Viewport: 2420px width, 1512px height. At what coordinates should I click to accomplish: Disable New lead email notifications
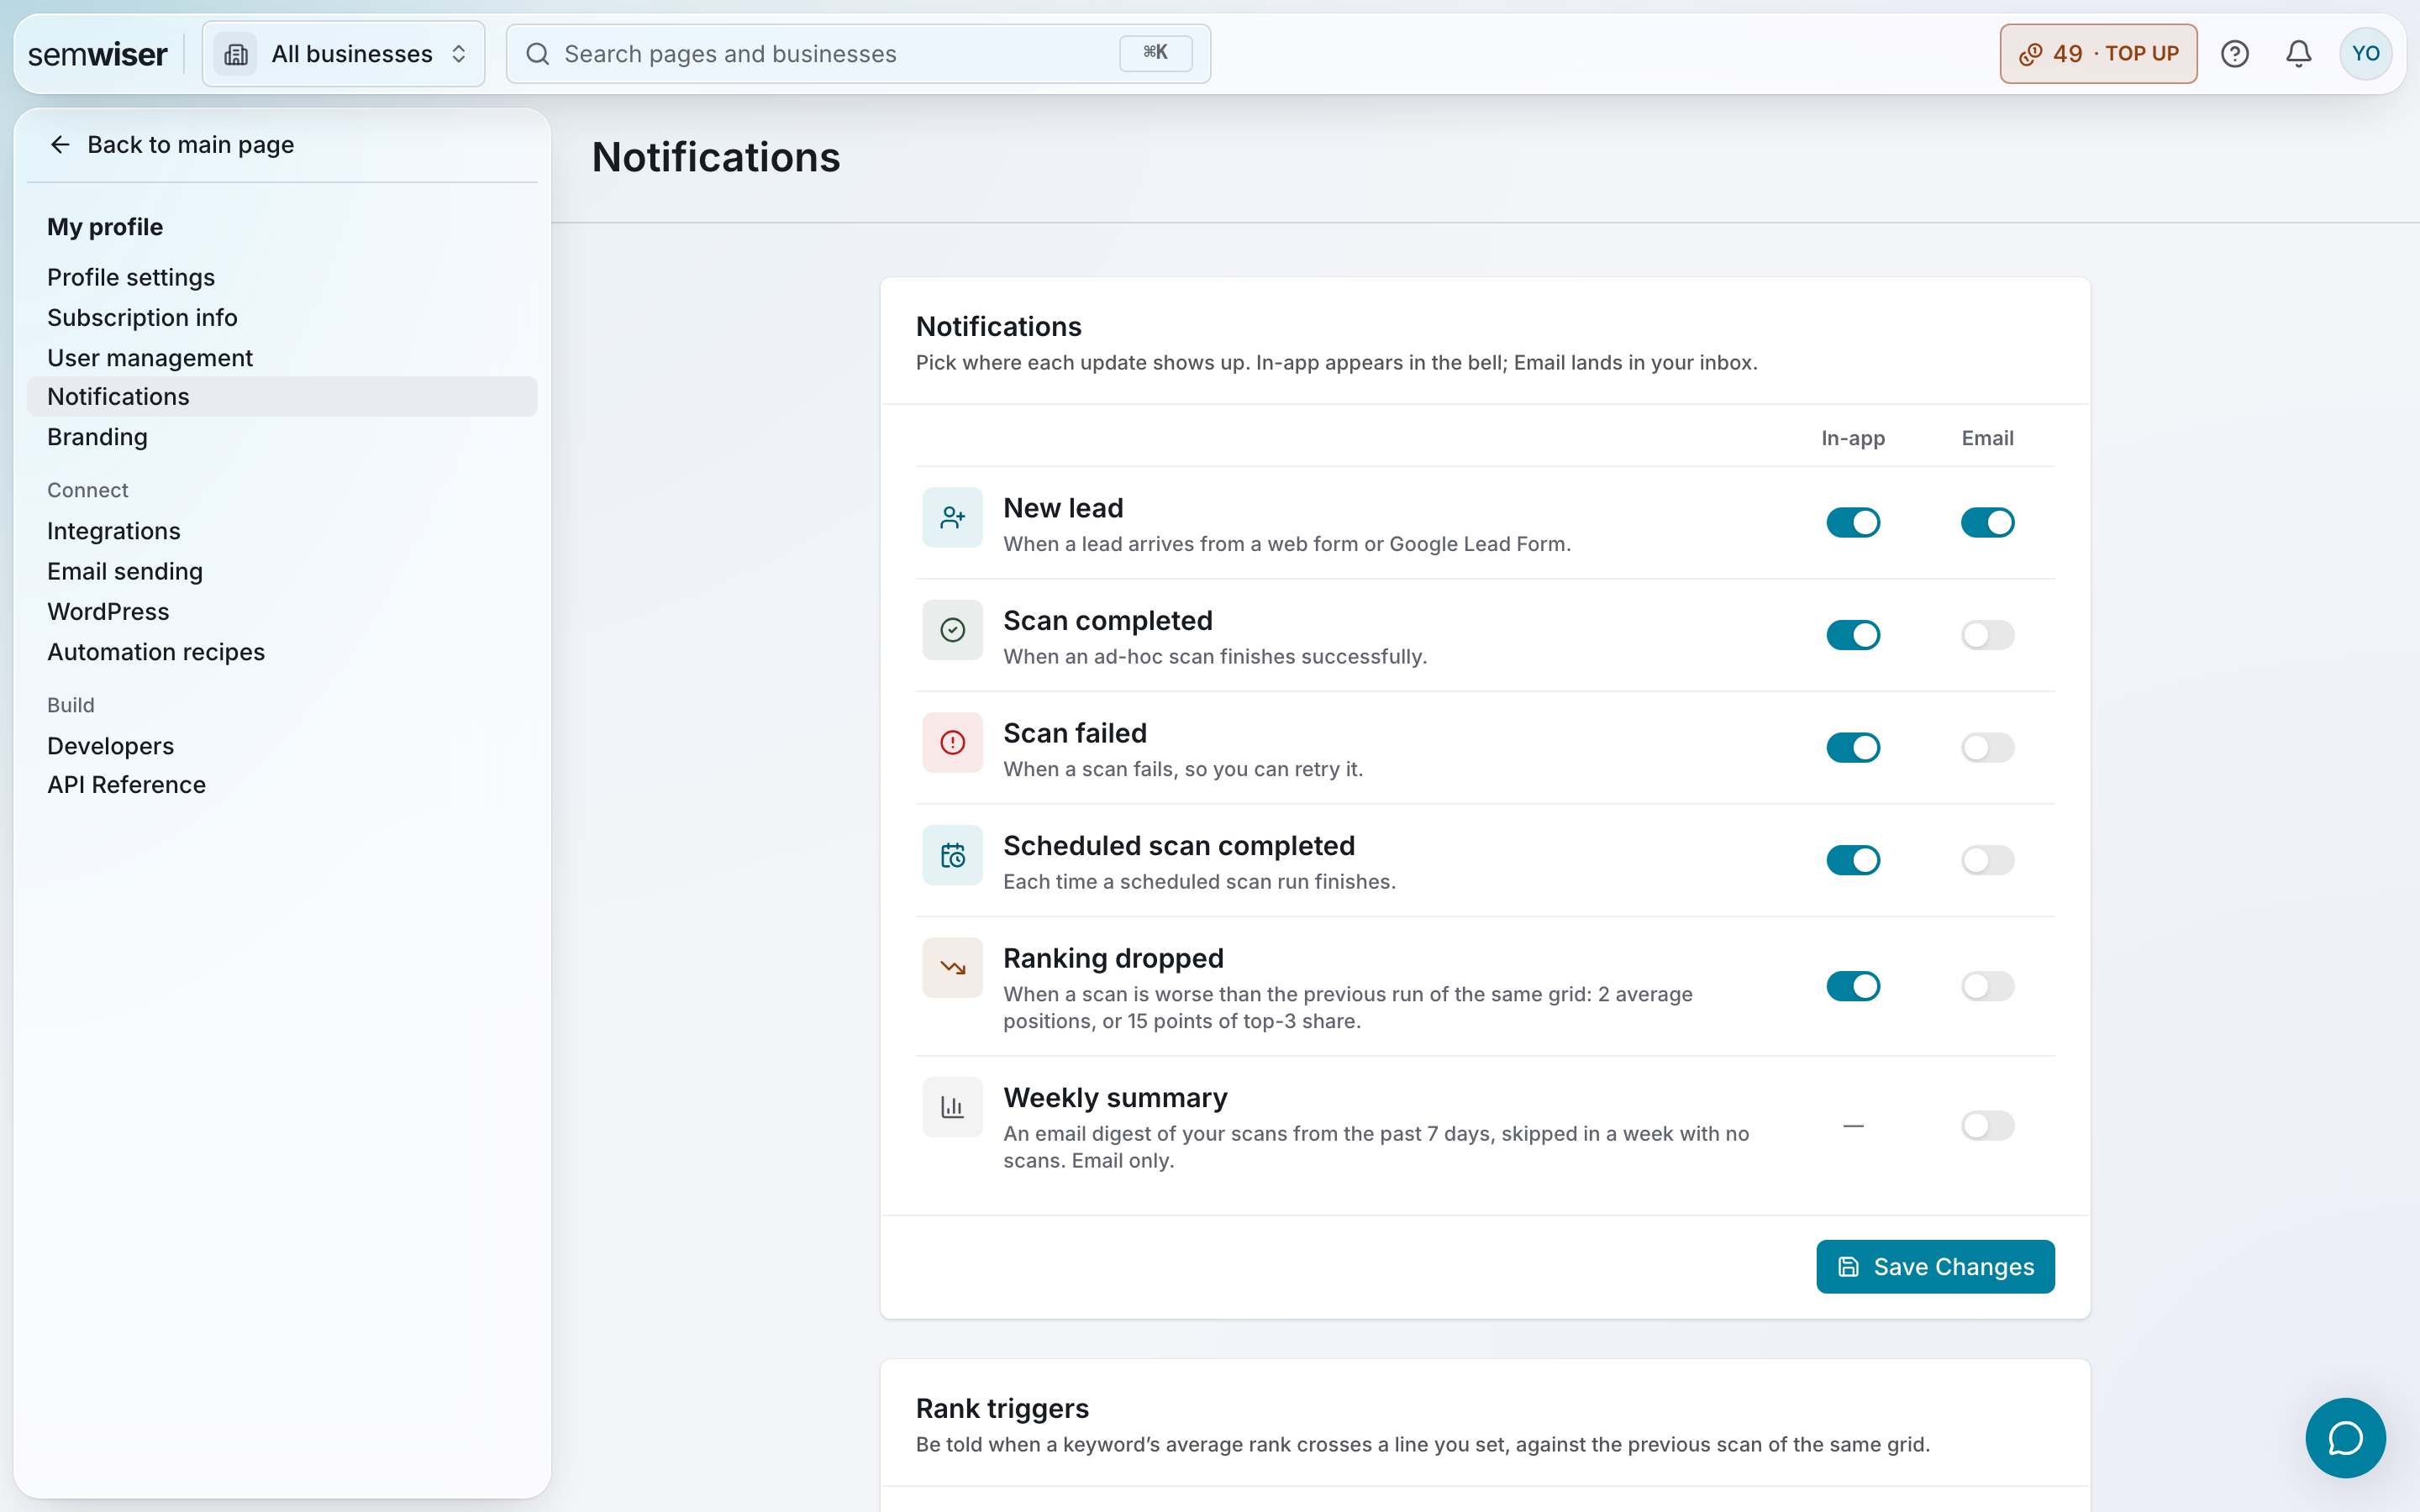point(1987,522)
